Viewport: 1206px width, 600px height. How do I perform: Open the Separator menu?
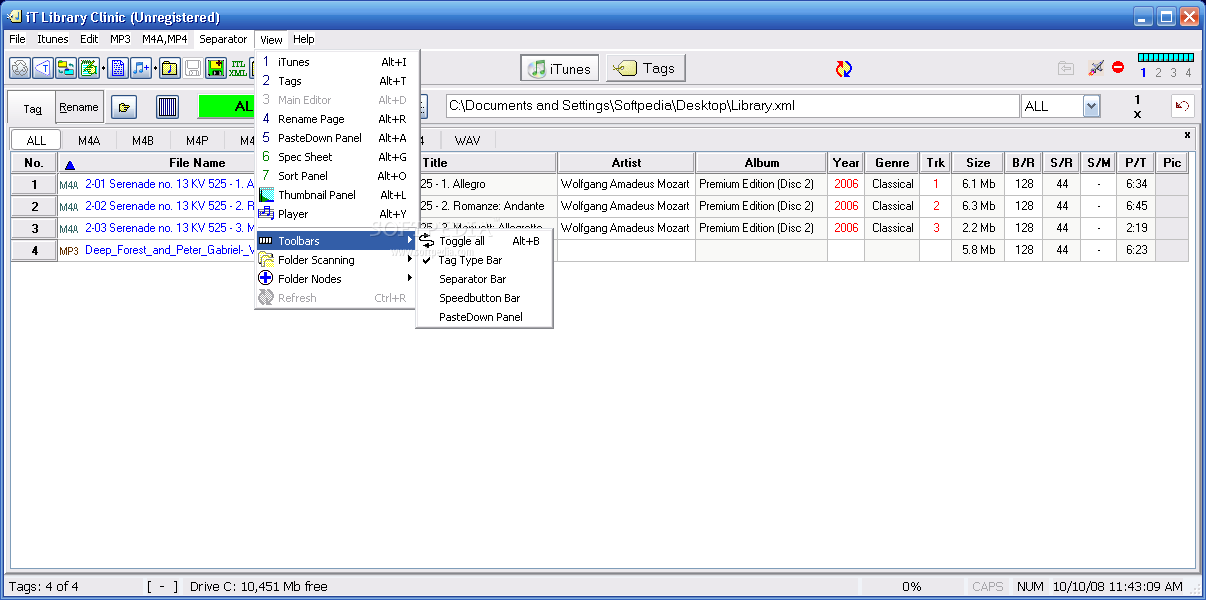(x=223, y=39)
